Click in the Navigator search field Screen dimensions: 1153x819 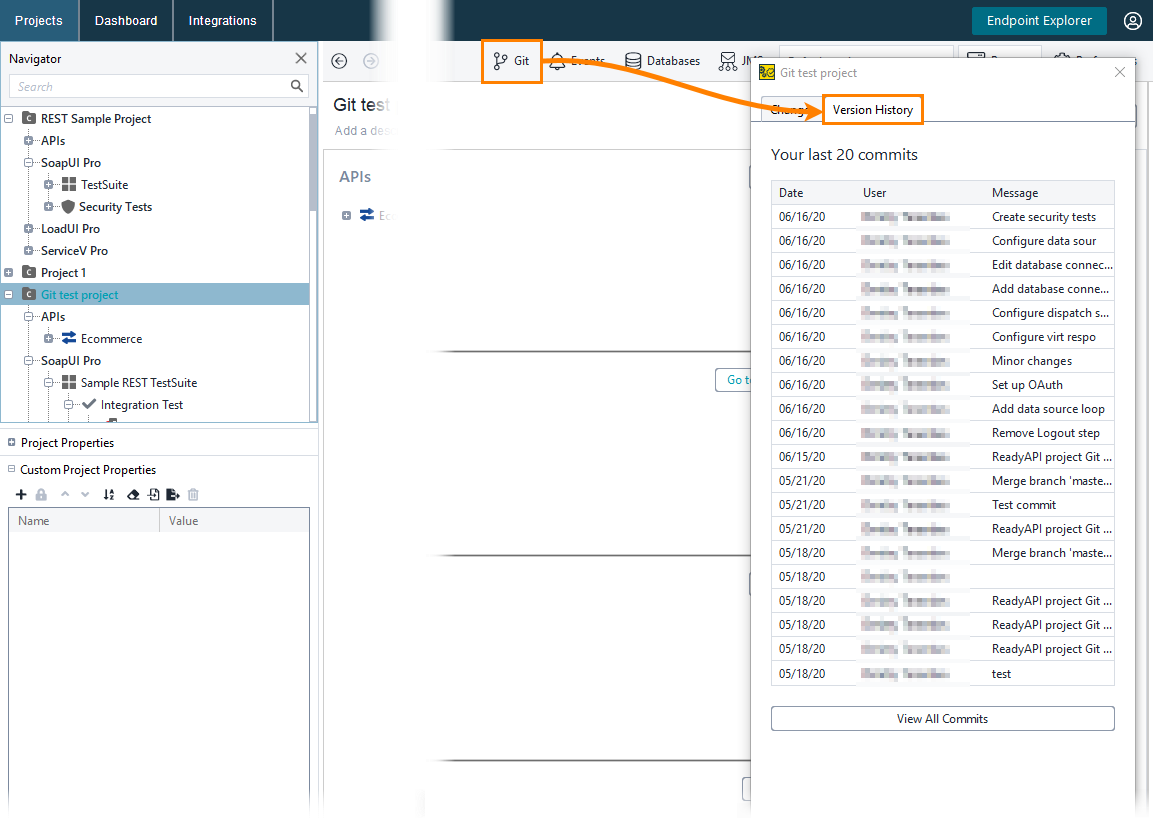tap(151, 86)
